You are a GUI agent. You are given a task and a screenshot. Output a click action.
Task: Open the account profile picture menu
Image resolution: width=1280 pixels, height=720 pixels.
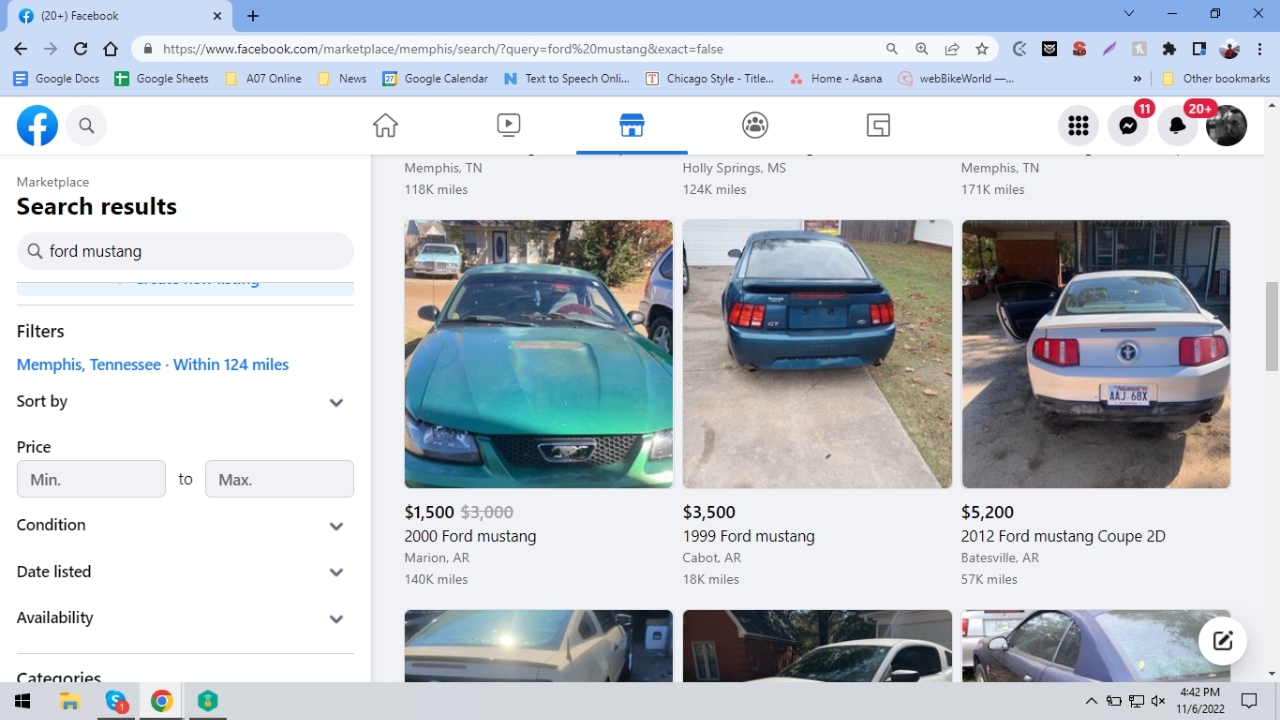(x=1226, y=125)
